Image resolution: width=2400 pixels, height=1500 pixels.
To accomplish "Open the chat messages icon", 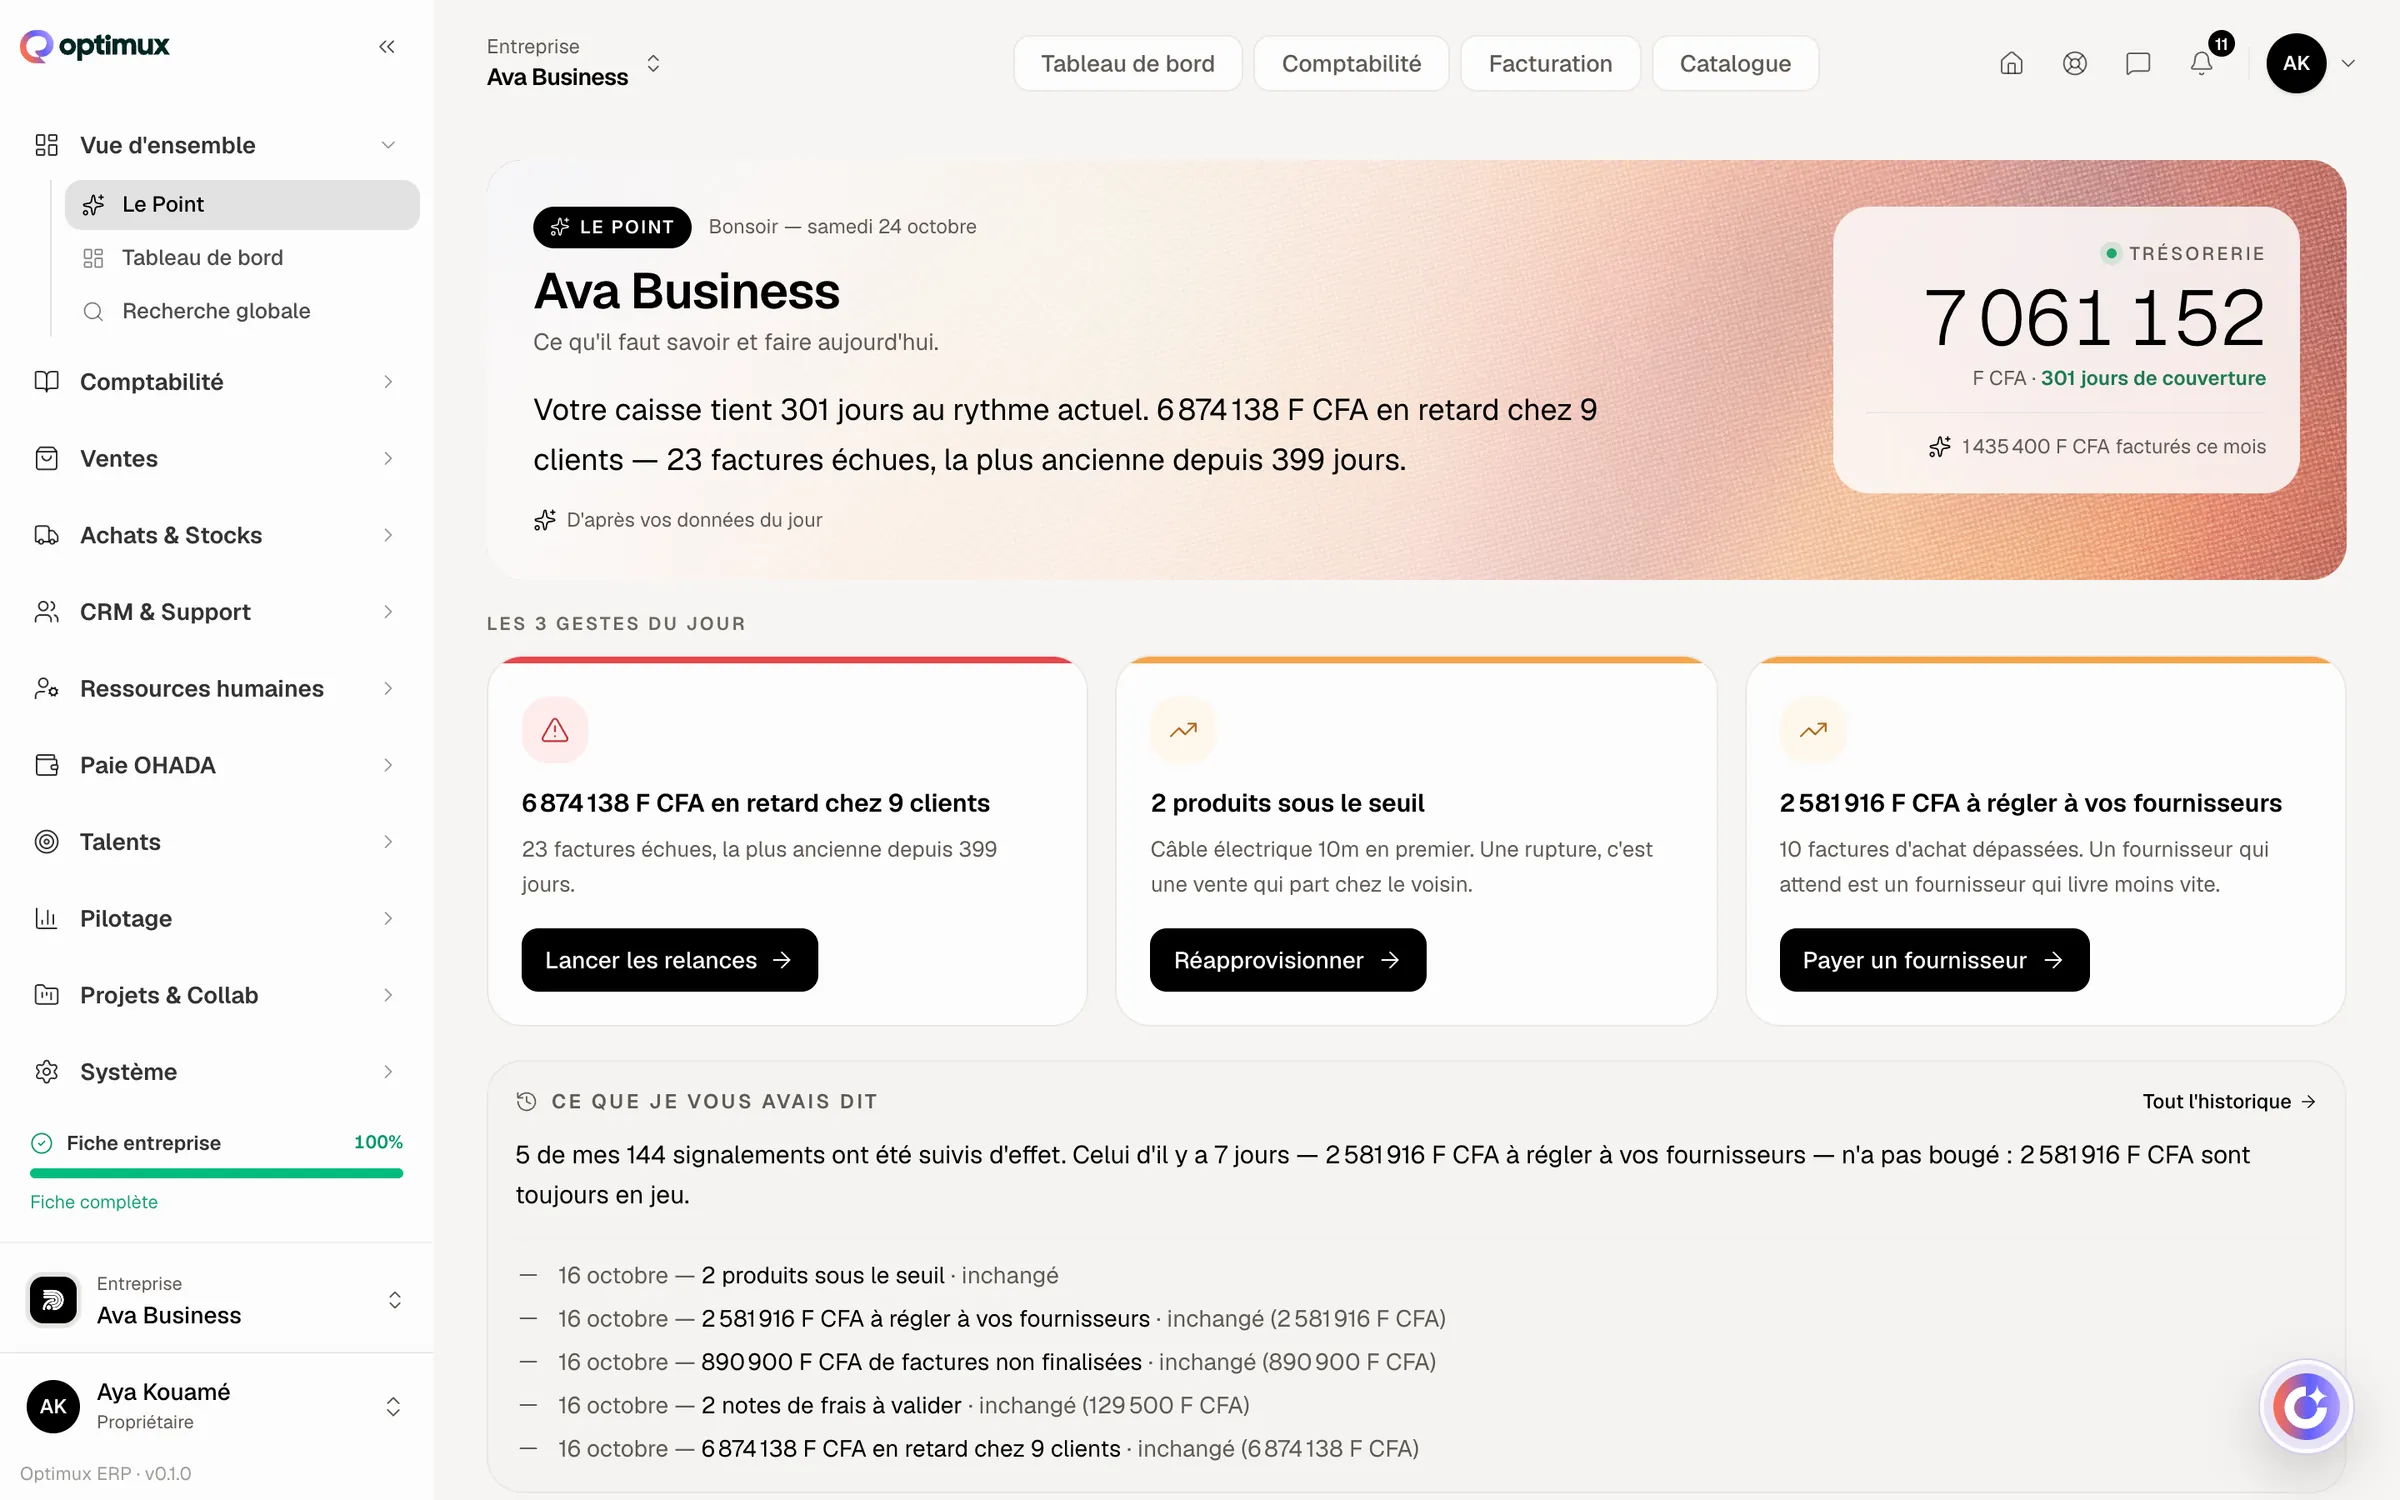I will [x=2138, y=64].
